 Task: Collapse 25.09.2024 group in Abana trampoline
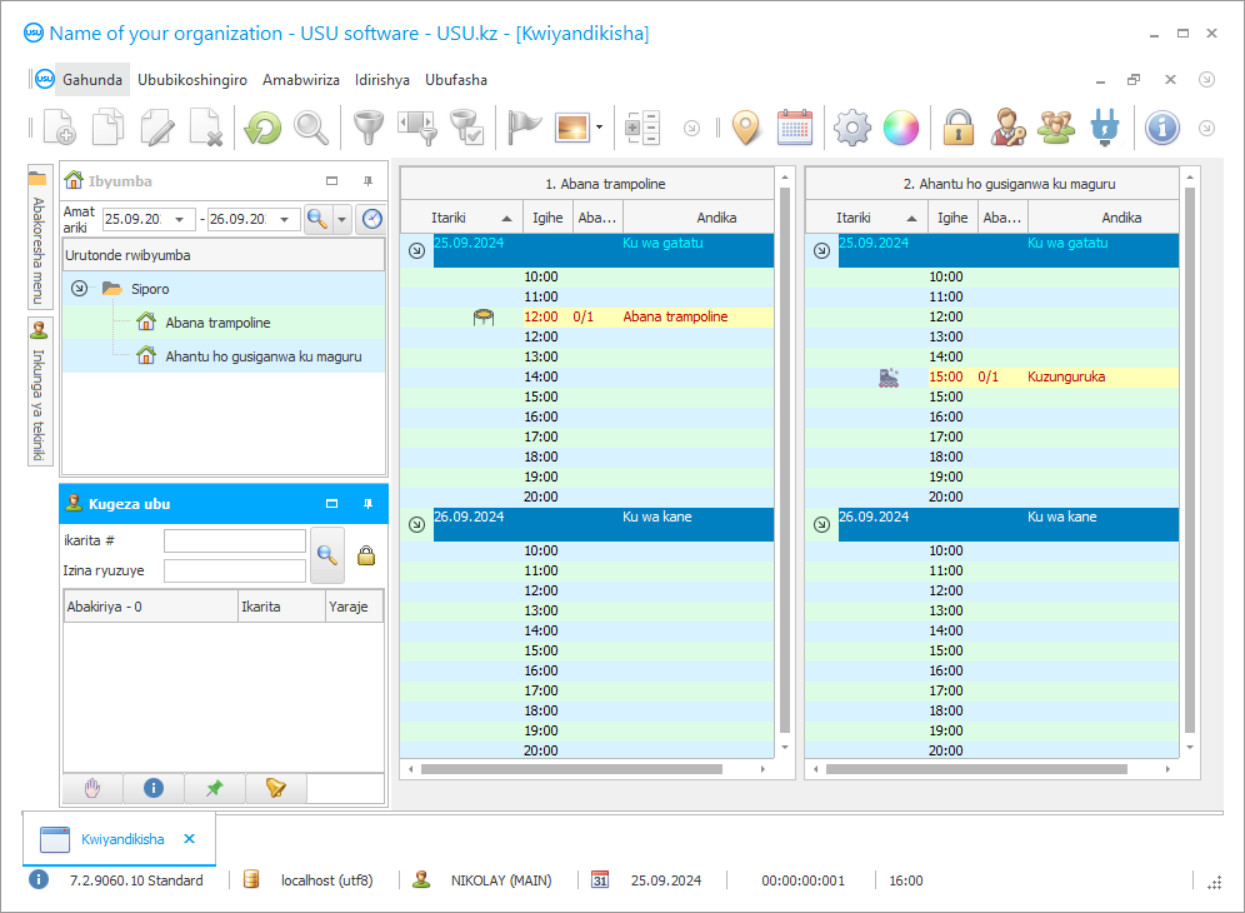pyautogui.click(x=417, y=251)
